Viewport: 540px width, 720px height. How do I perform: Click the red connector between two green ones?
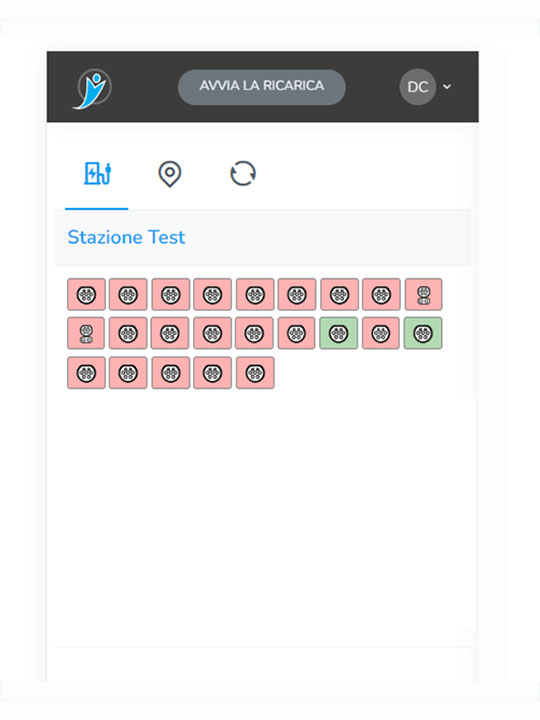(x=381, y=333)
